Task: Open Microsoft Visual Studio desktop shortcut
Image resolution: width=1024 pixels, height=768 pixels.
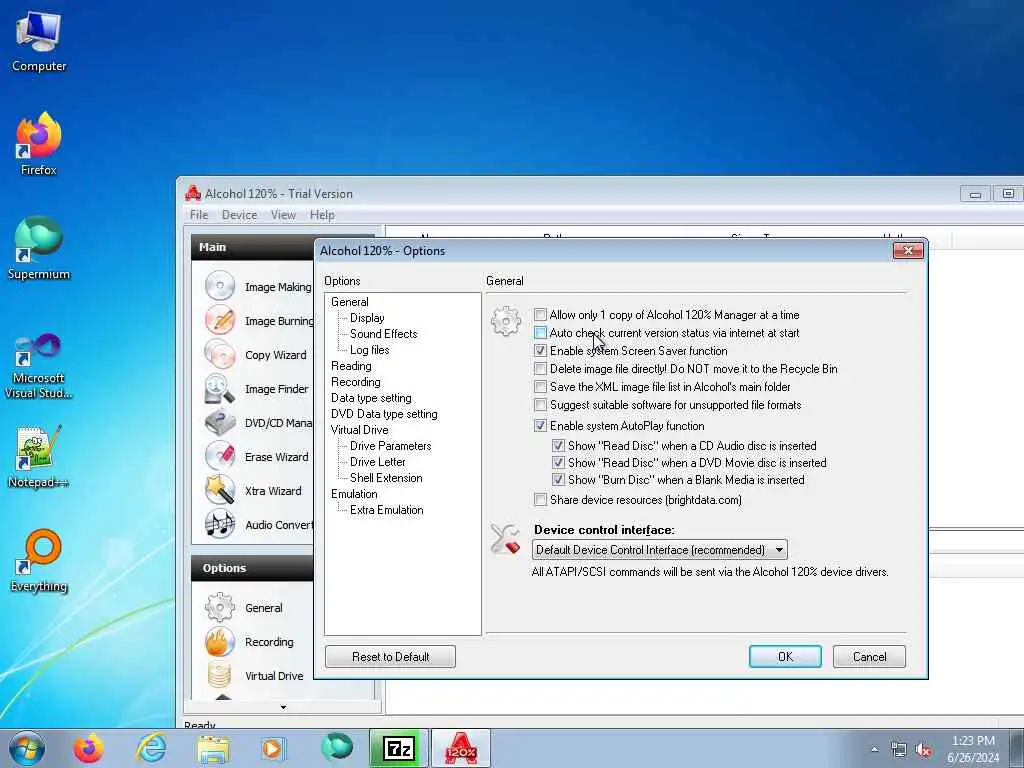Action: click(39, 366)
